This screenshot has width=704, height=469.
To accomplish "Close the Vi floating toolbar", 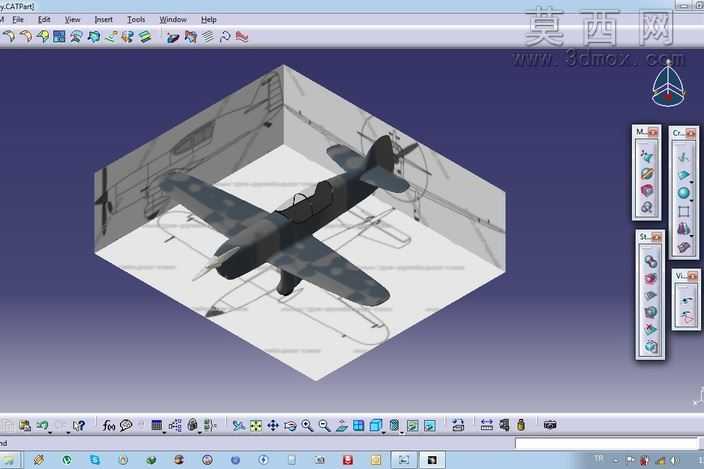I will pyautogui.click(x=692, y=277).
